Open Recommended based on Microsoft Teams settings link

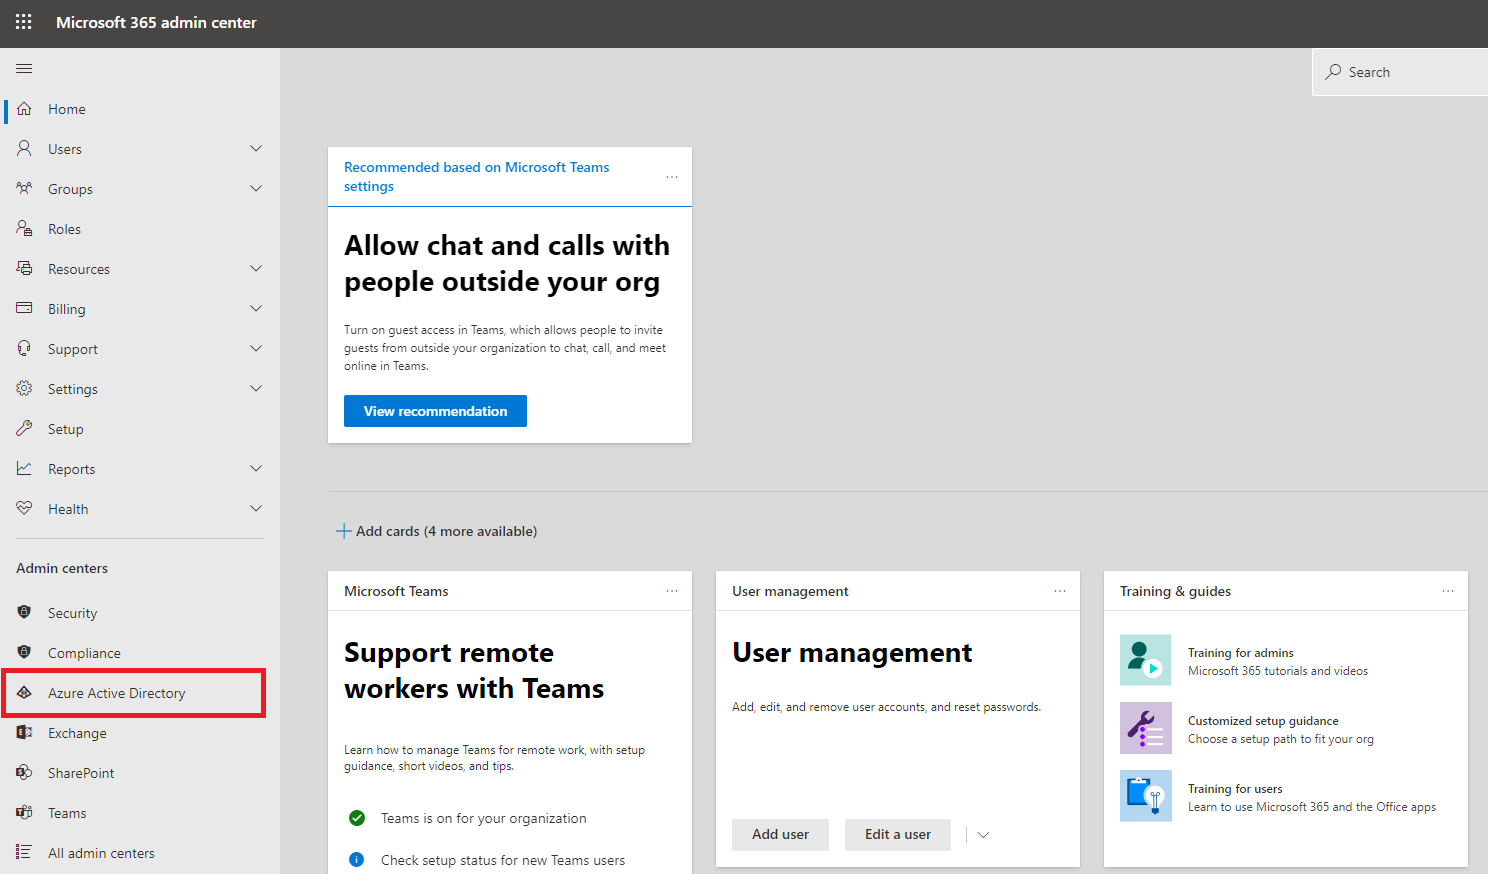476,177
